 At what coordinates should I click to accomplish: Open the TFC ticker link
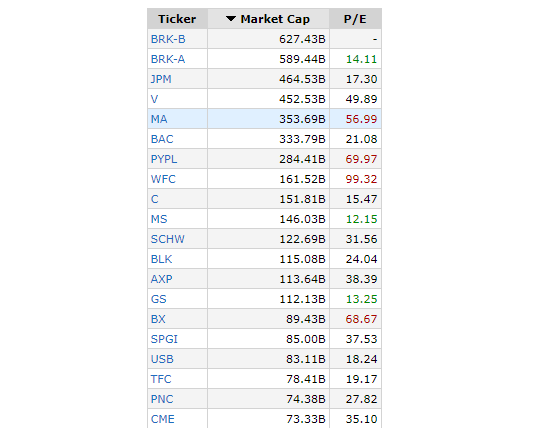(161, 379)
